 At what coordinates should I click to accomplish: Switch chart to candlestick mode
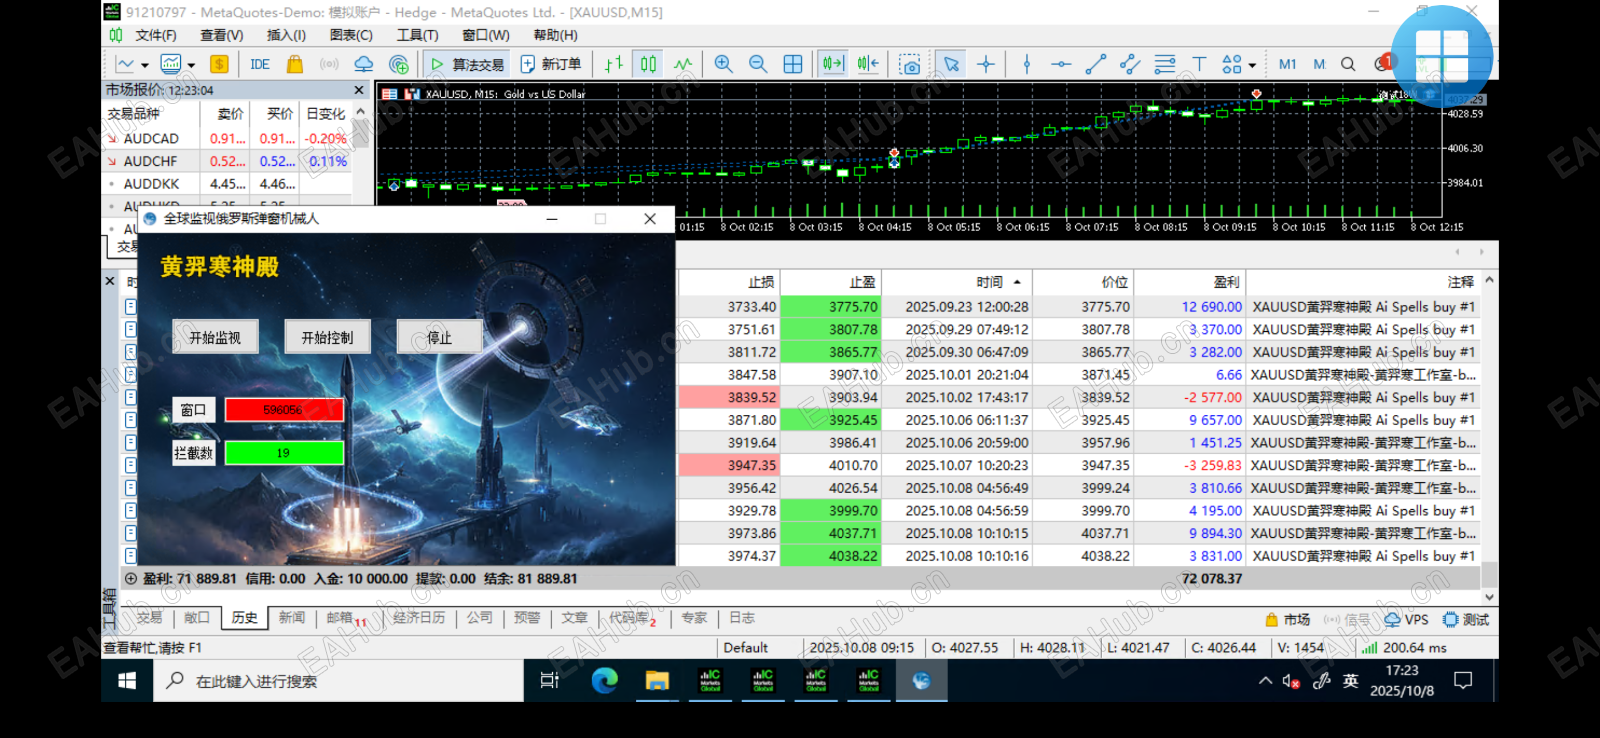click(x=648, y=64)
